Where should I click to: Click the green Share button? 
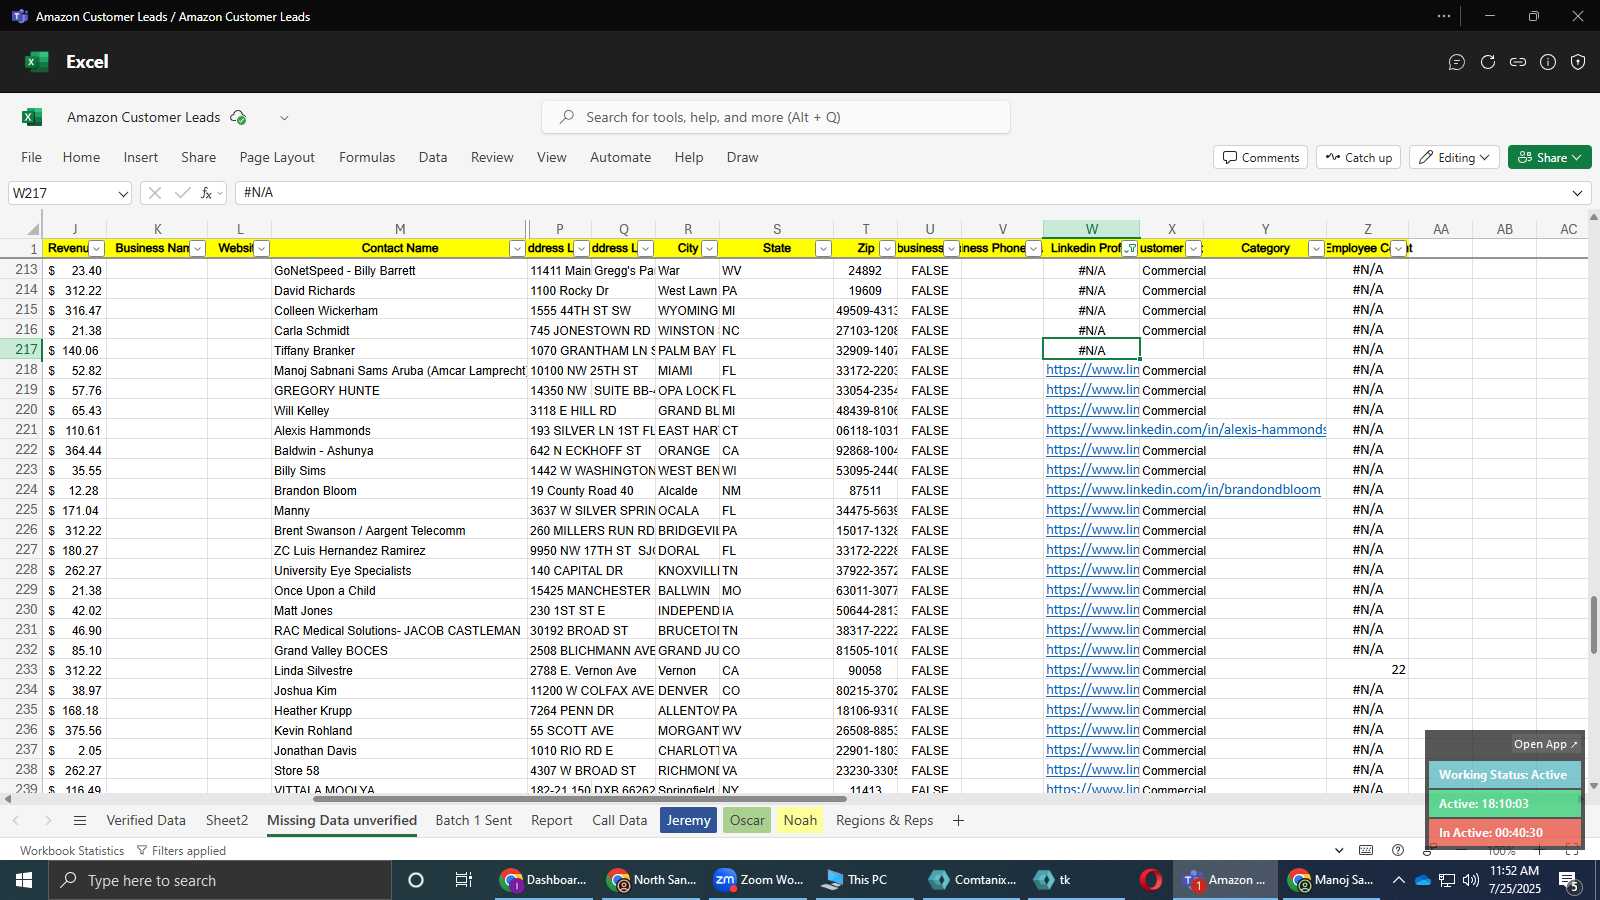[x=1549, y=158]
